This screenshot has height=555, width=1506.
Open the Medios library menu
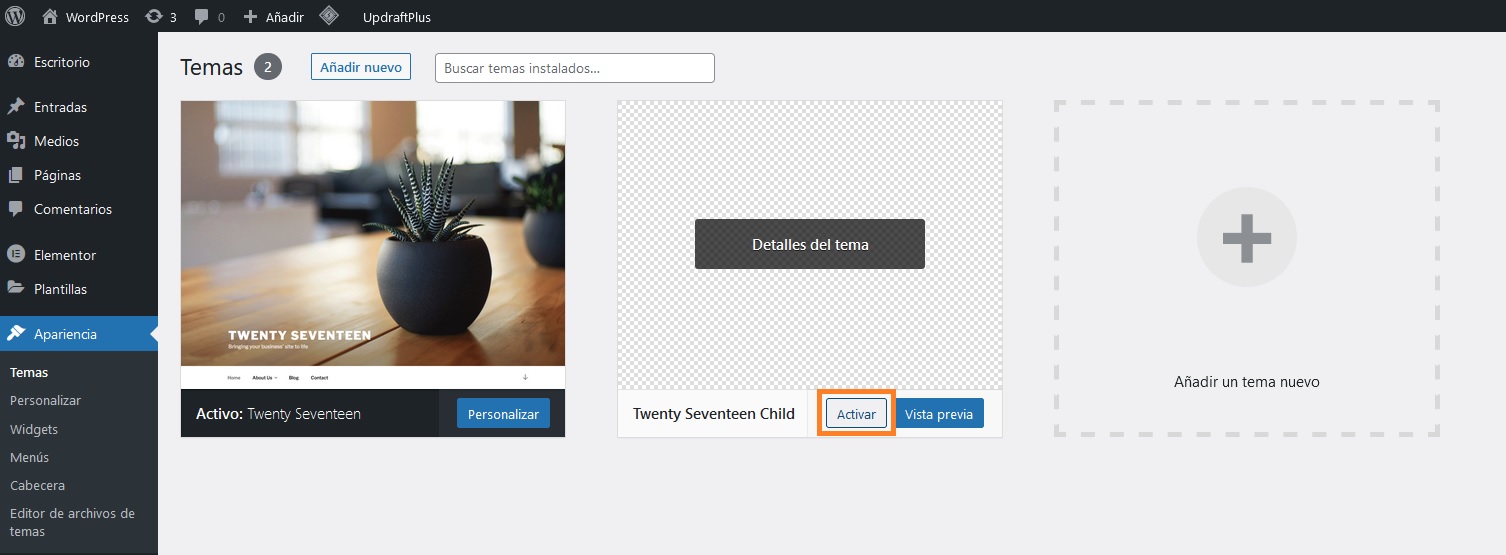pos(56,141)
